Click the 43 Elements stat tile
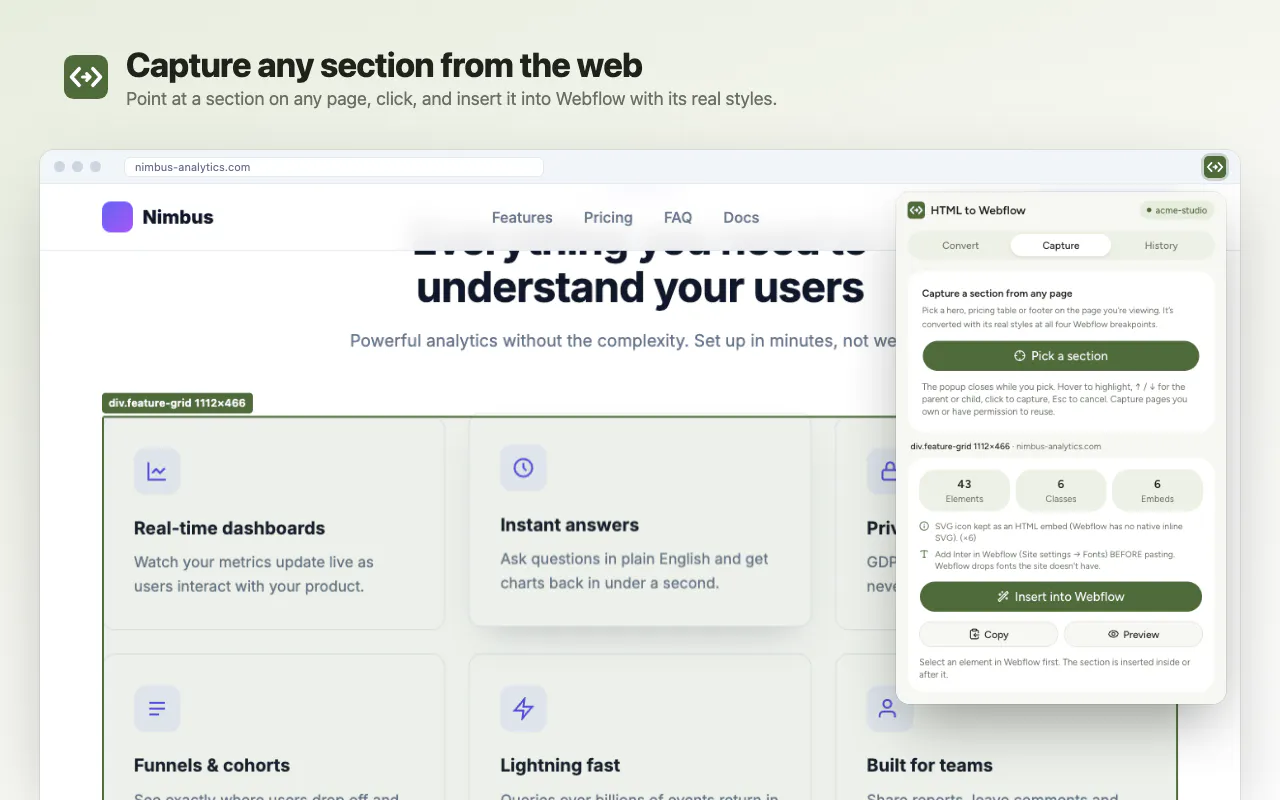Screen dimensions: 1280x800 click(964, 490)
